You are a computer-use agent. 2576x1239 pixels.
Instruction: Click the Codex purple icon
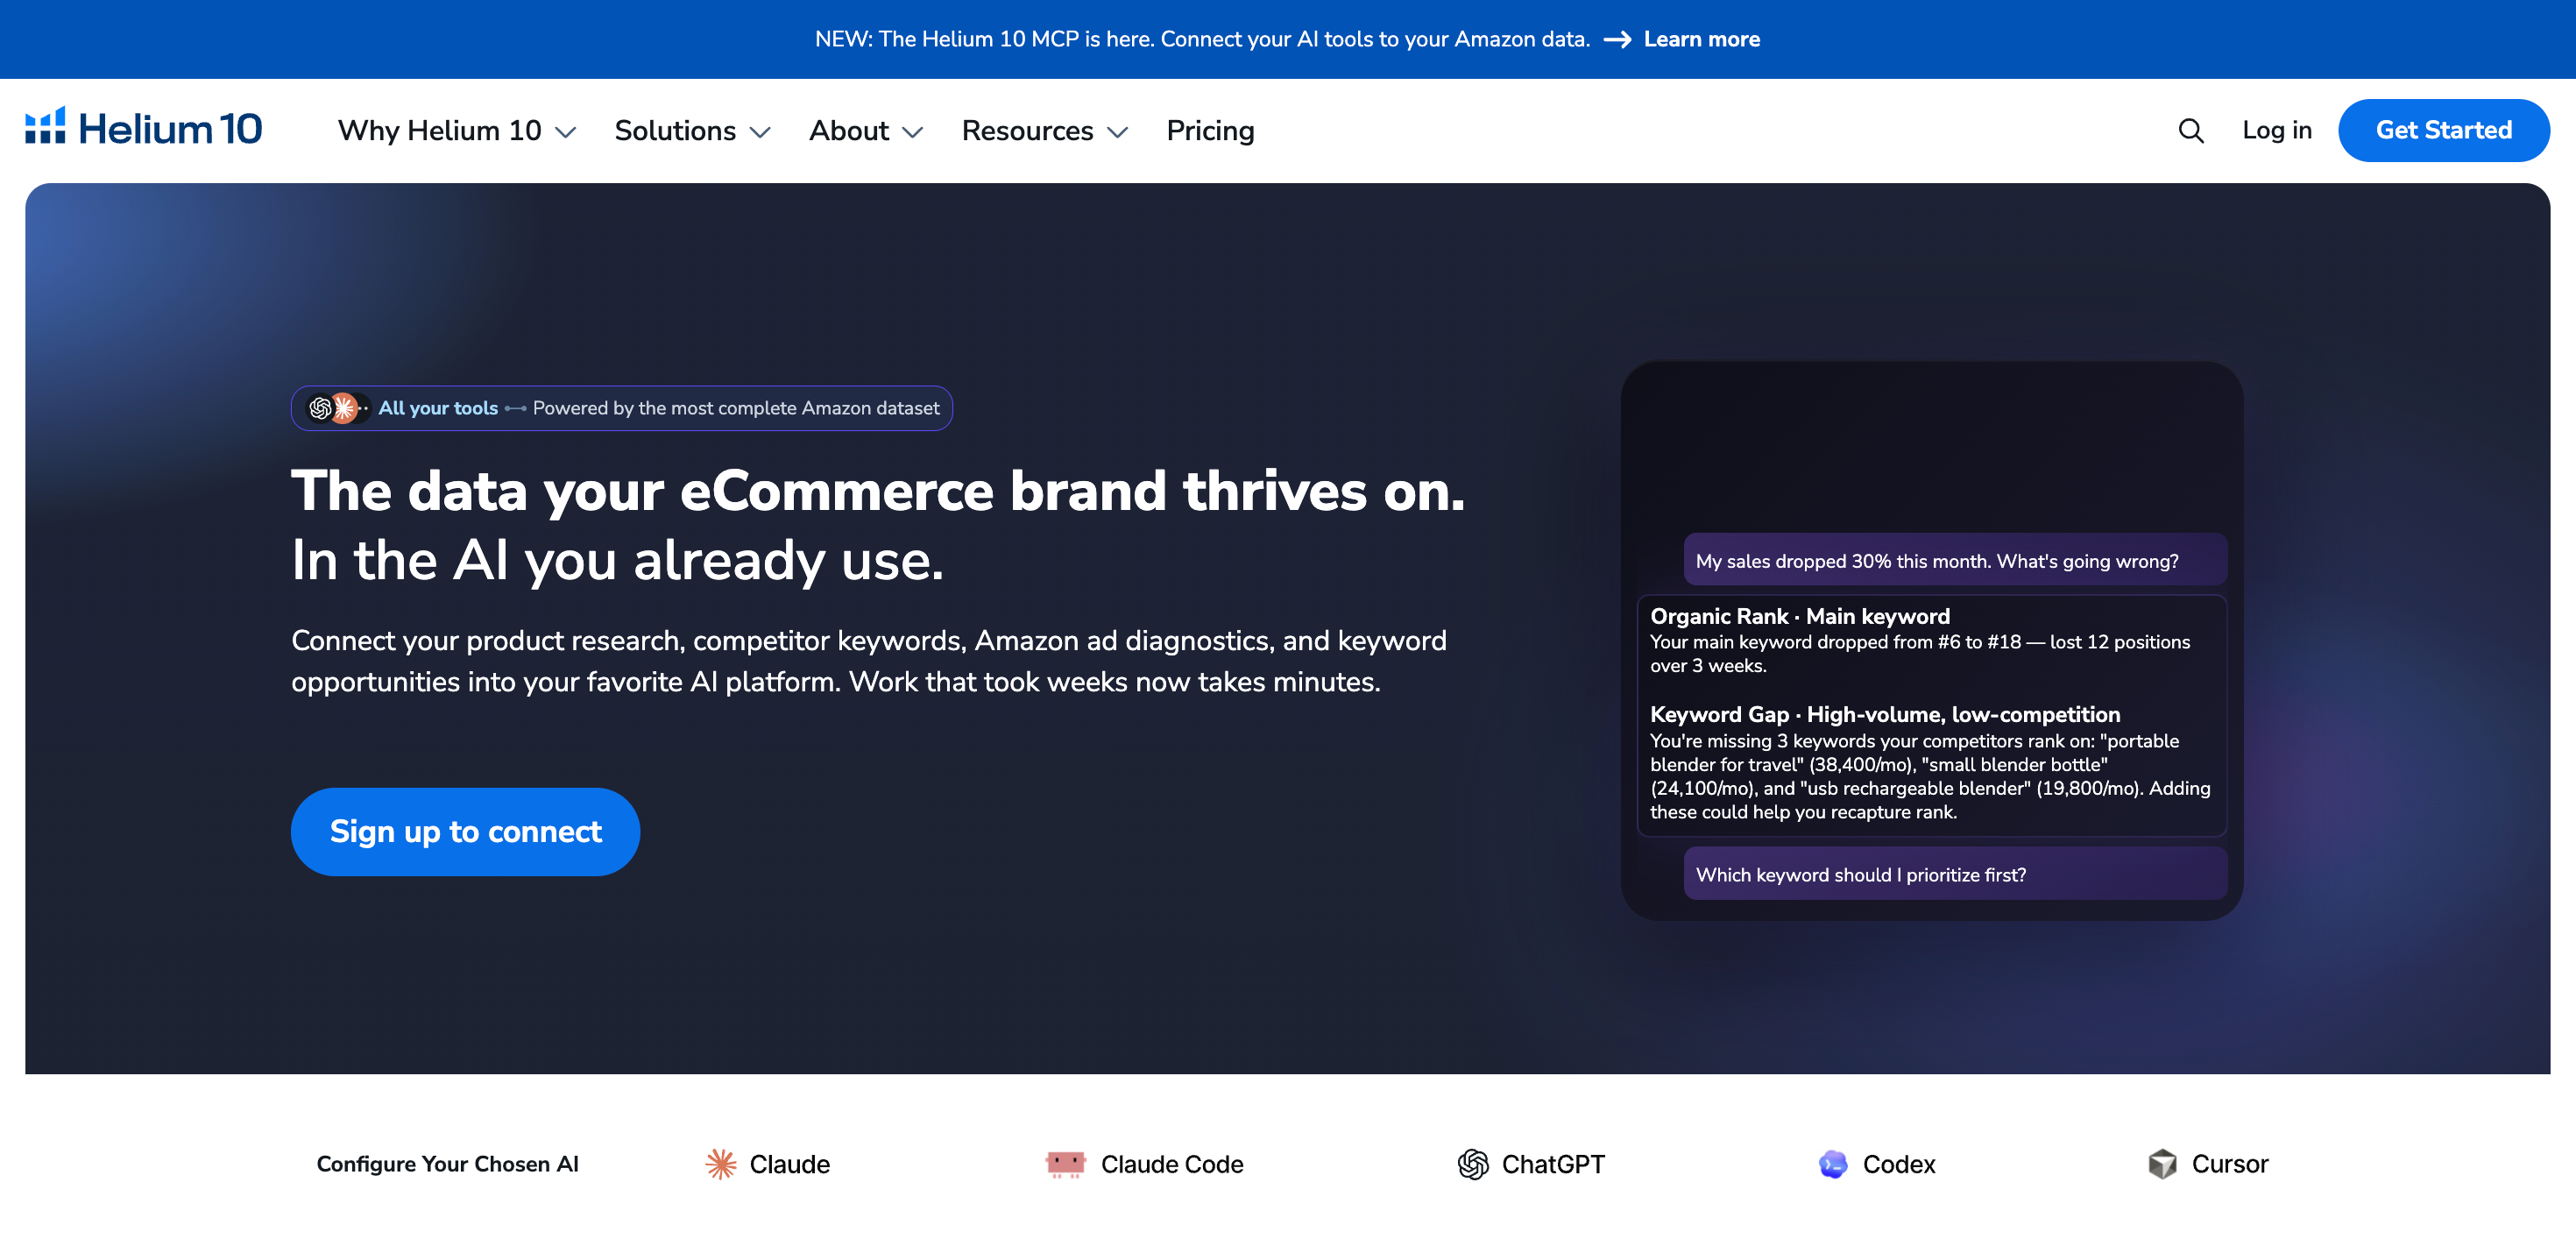(1833, 1164)
